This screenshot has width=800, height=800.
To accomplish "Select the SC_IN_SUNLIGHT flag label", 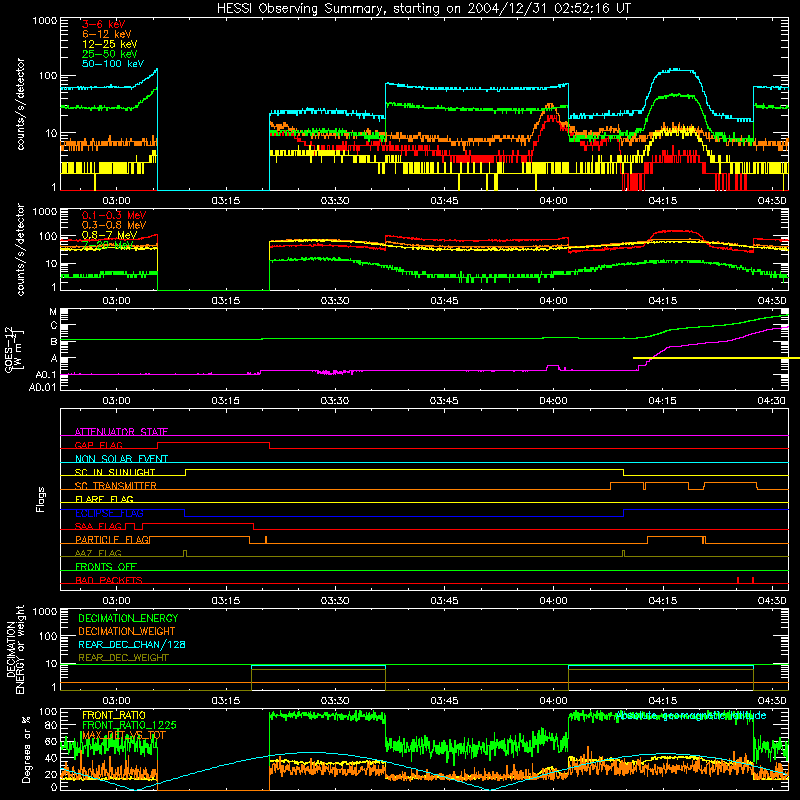I will 115,472.
